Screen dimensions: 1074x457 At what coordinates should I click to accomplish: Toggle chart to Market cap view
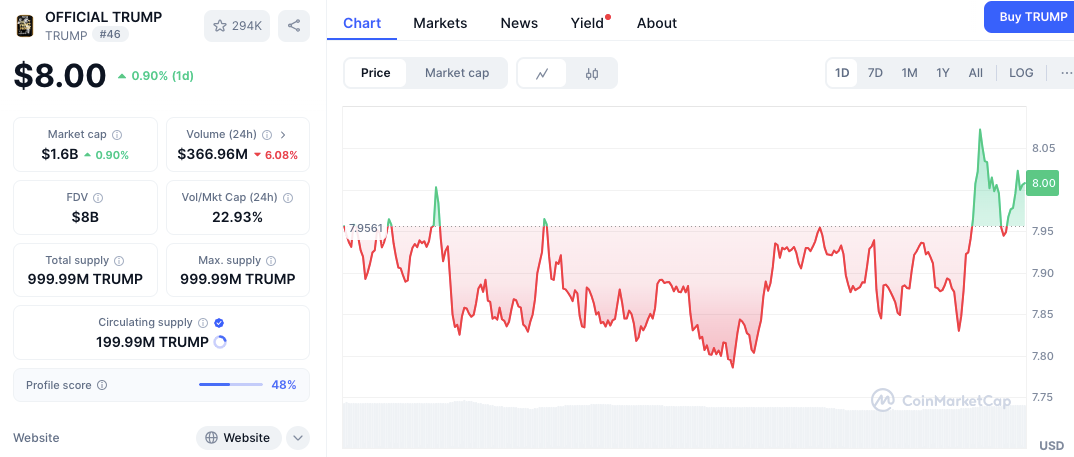click(457, 73)
